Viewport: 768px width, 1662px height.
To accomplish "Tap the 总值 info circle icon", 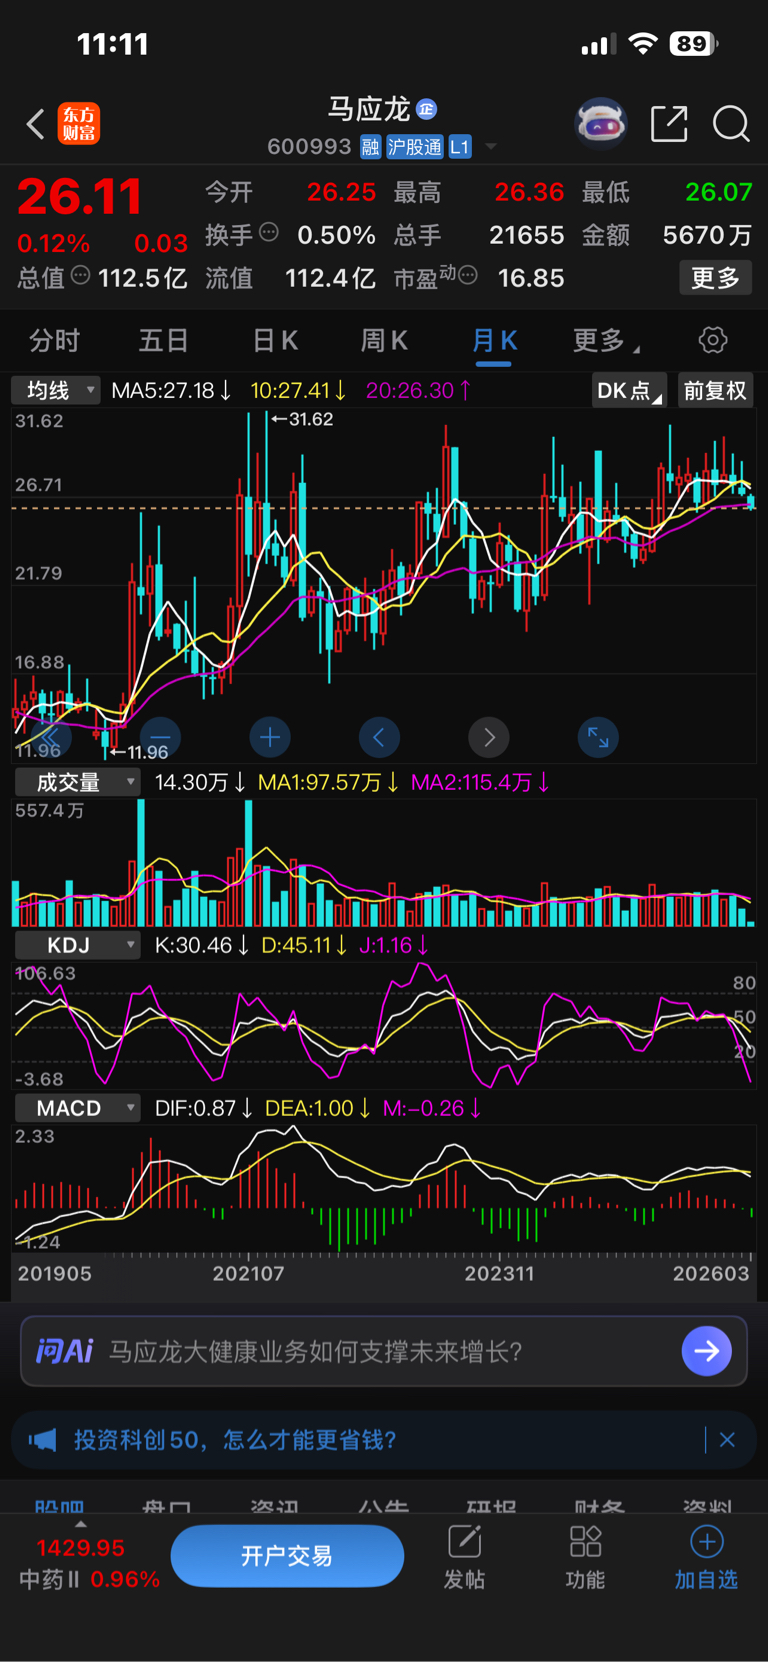I will tap(81, 274).
